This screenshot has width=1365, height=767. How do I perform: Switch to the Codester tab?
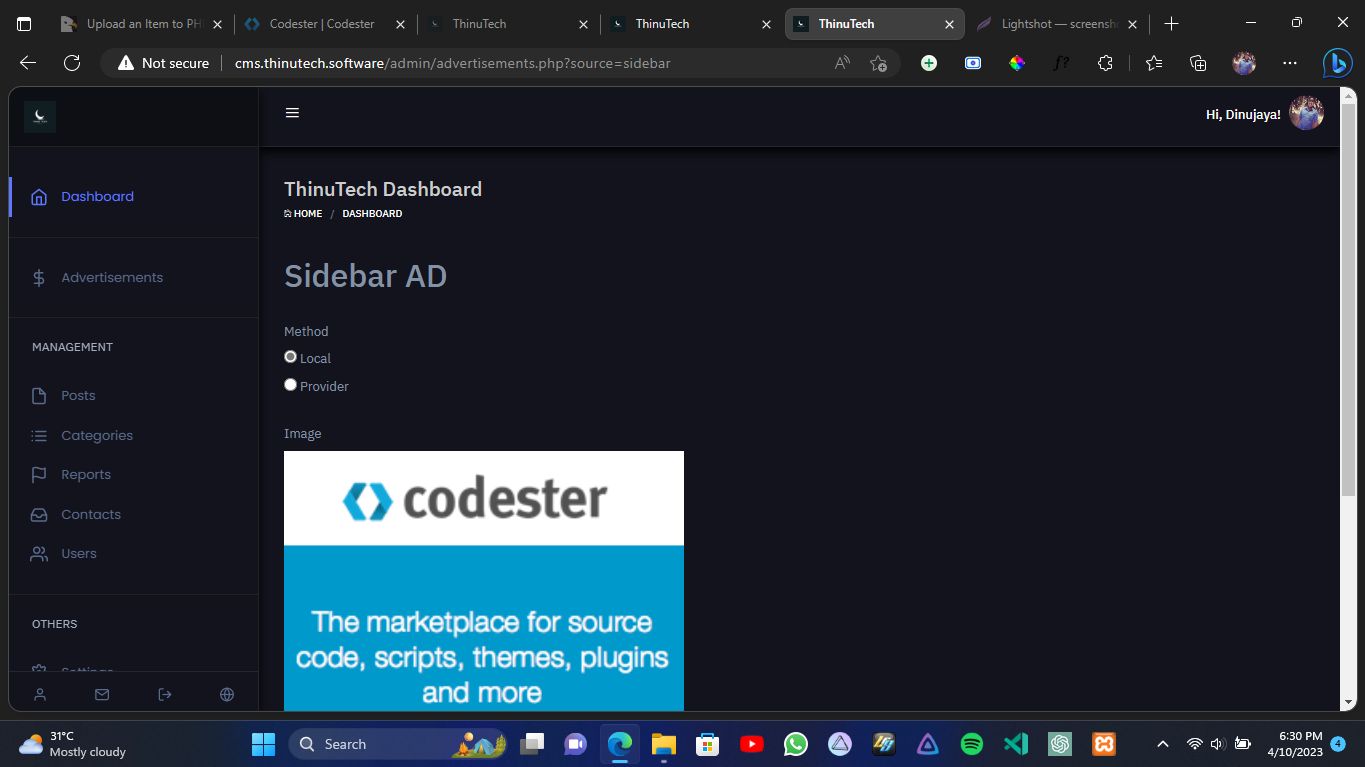[x=325, y=24]
